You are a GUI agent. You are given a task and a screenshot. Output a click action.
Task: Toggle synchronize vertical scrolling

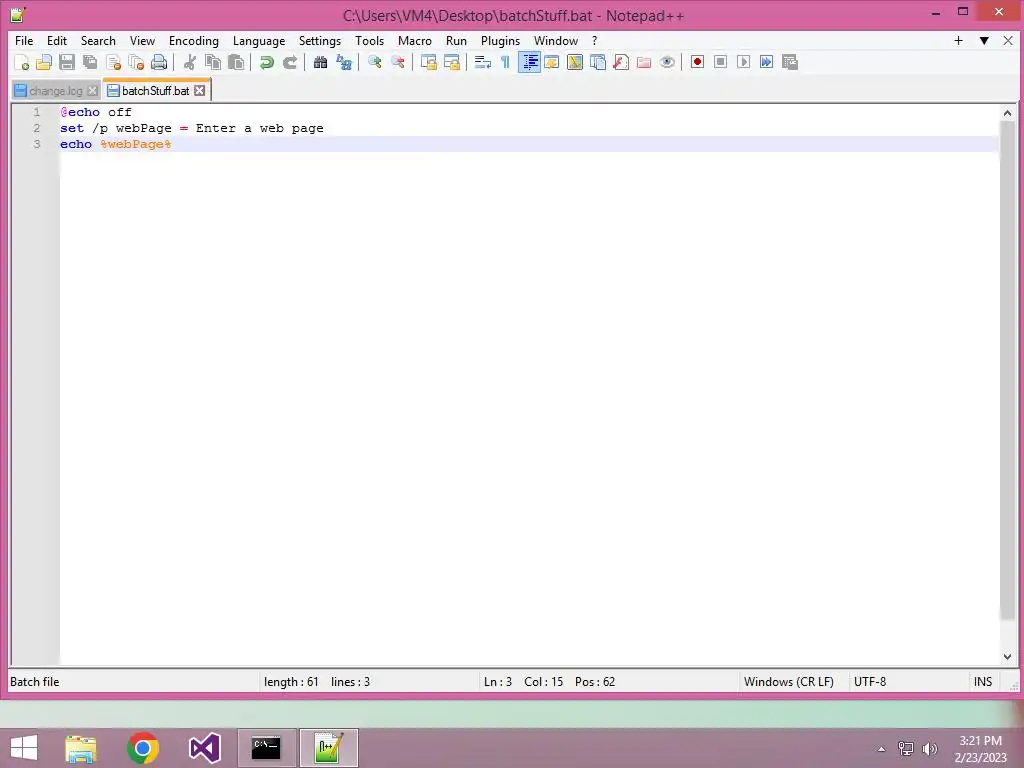tap(428, 62)
